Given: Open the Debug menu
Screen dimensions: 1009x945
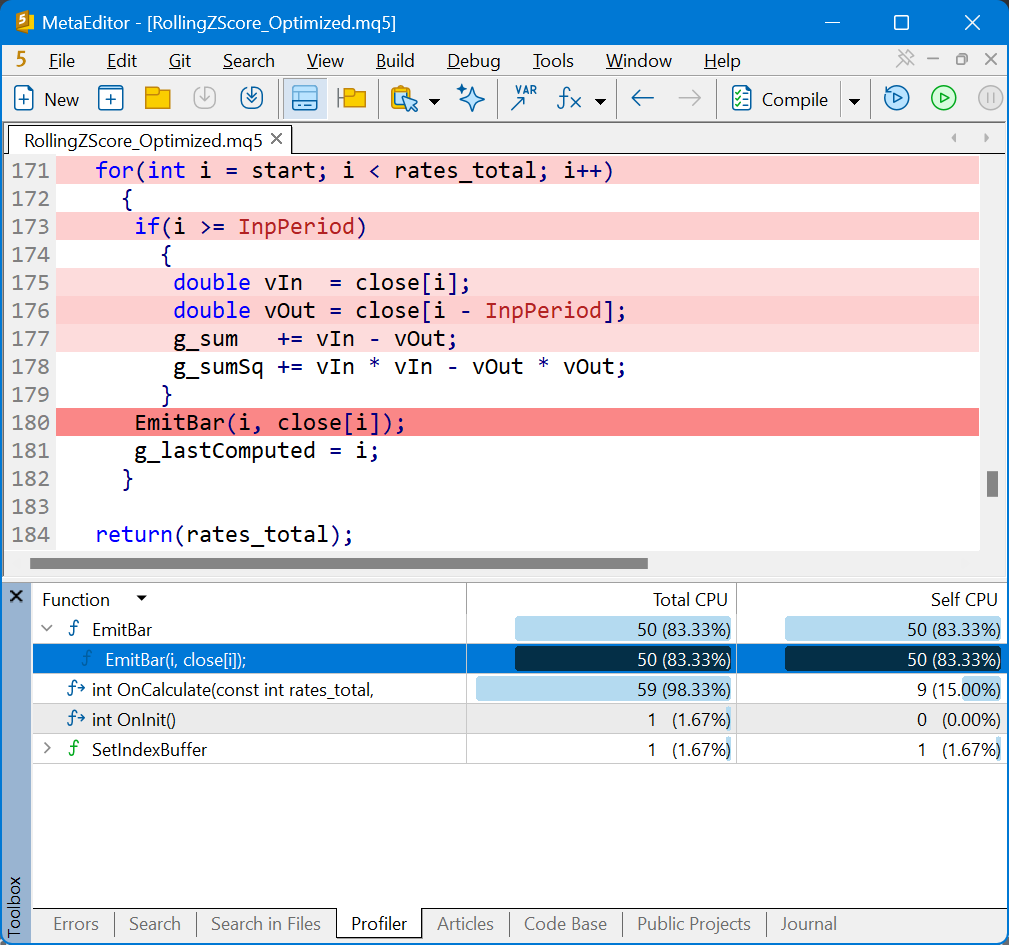Looking at the screenshot, I should pyautogui.click(x=474, y=61).
